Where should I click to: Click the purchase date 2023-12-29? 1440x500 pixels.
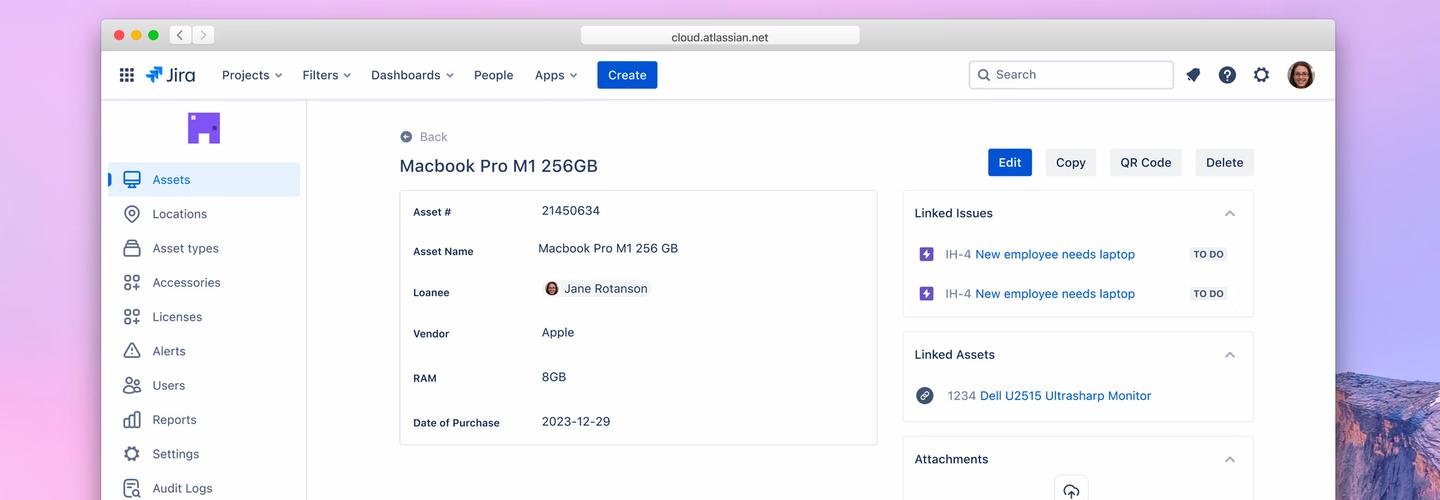pos(576,422)
